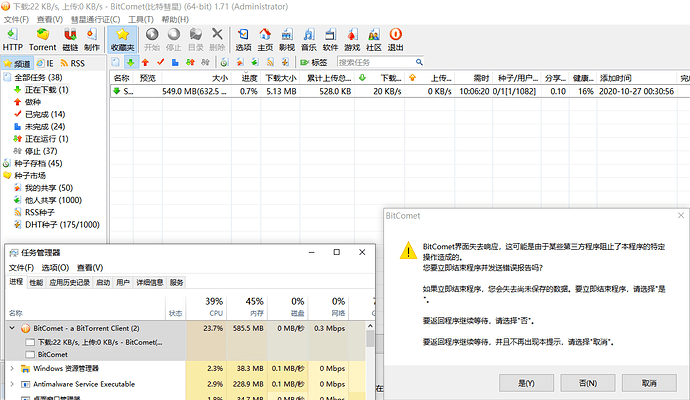Open the 查看(V) menu in BitComet
Screen dimensions: 690x400
click(50, 19)
